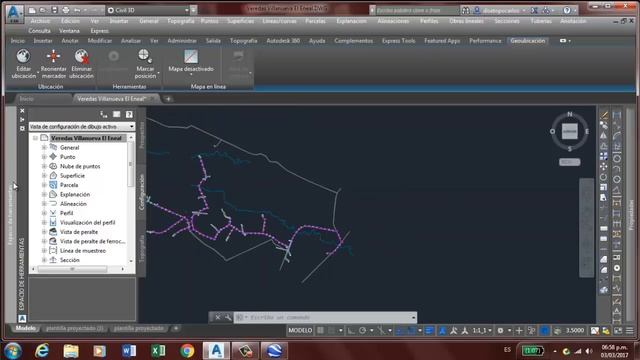The height and width of the screenshot is (360, 640).
Task: Click the ViewCube top face
Action: (569, 131)
